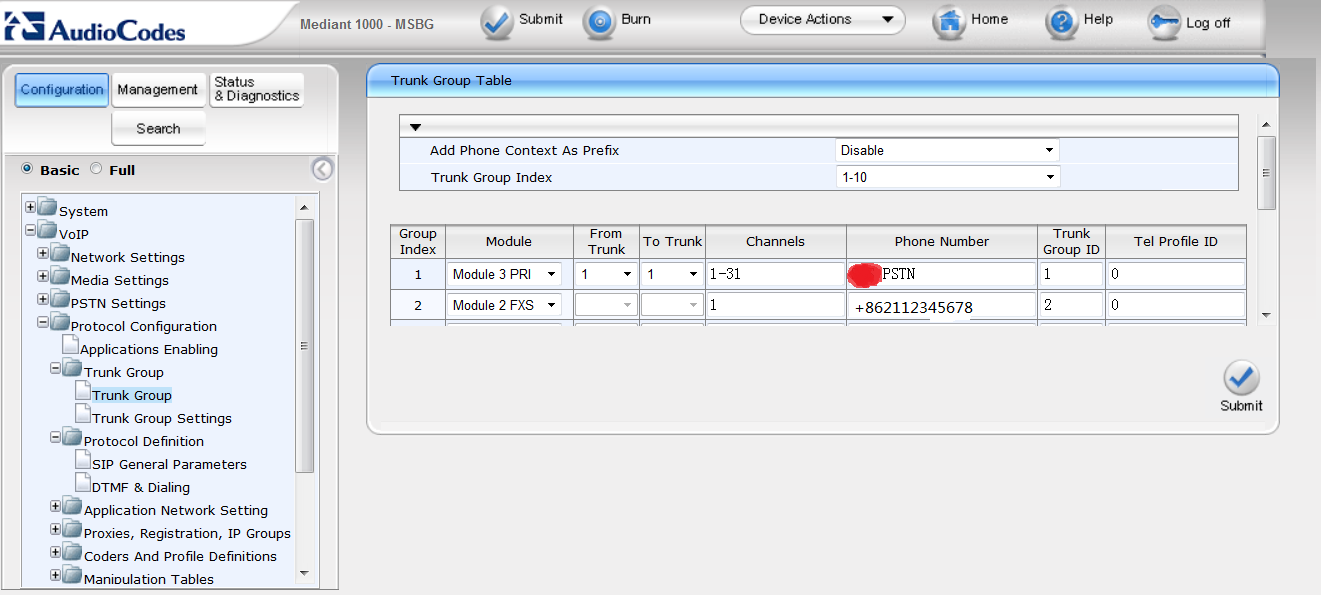Expand the System tree node
Screen dimensions: 1321x595
pos(31,208)
